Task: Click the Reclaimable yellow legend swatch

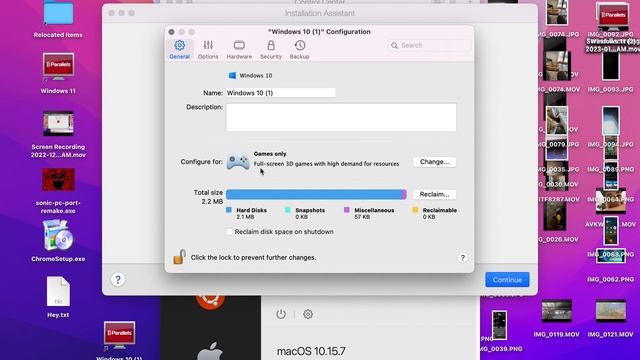Action: [x=415, y=210]
